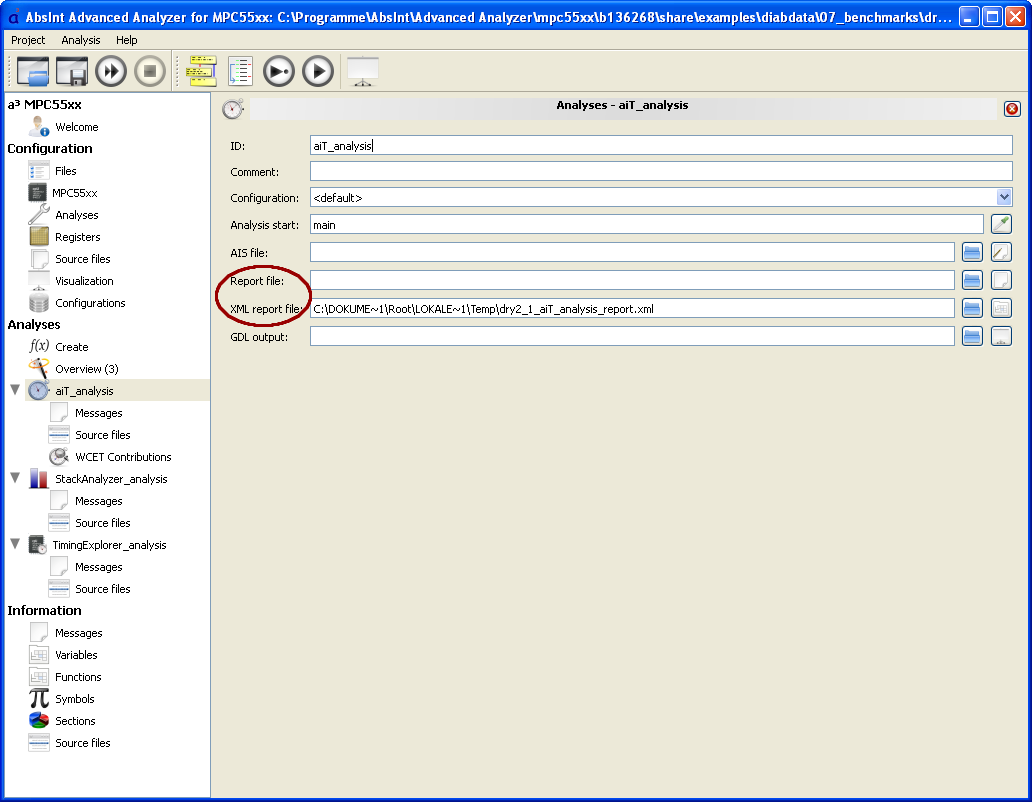
Task: Click the play-with-dot run button
Action: tap(279, 70)
